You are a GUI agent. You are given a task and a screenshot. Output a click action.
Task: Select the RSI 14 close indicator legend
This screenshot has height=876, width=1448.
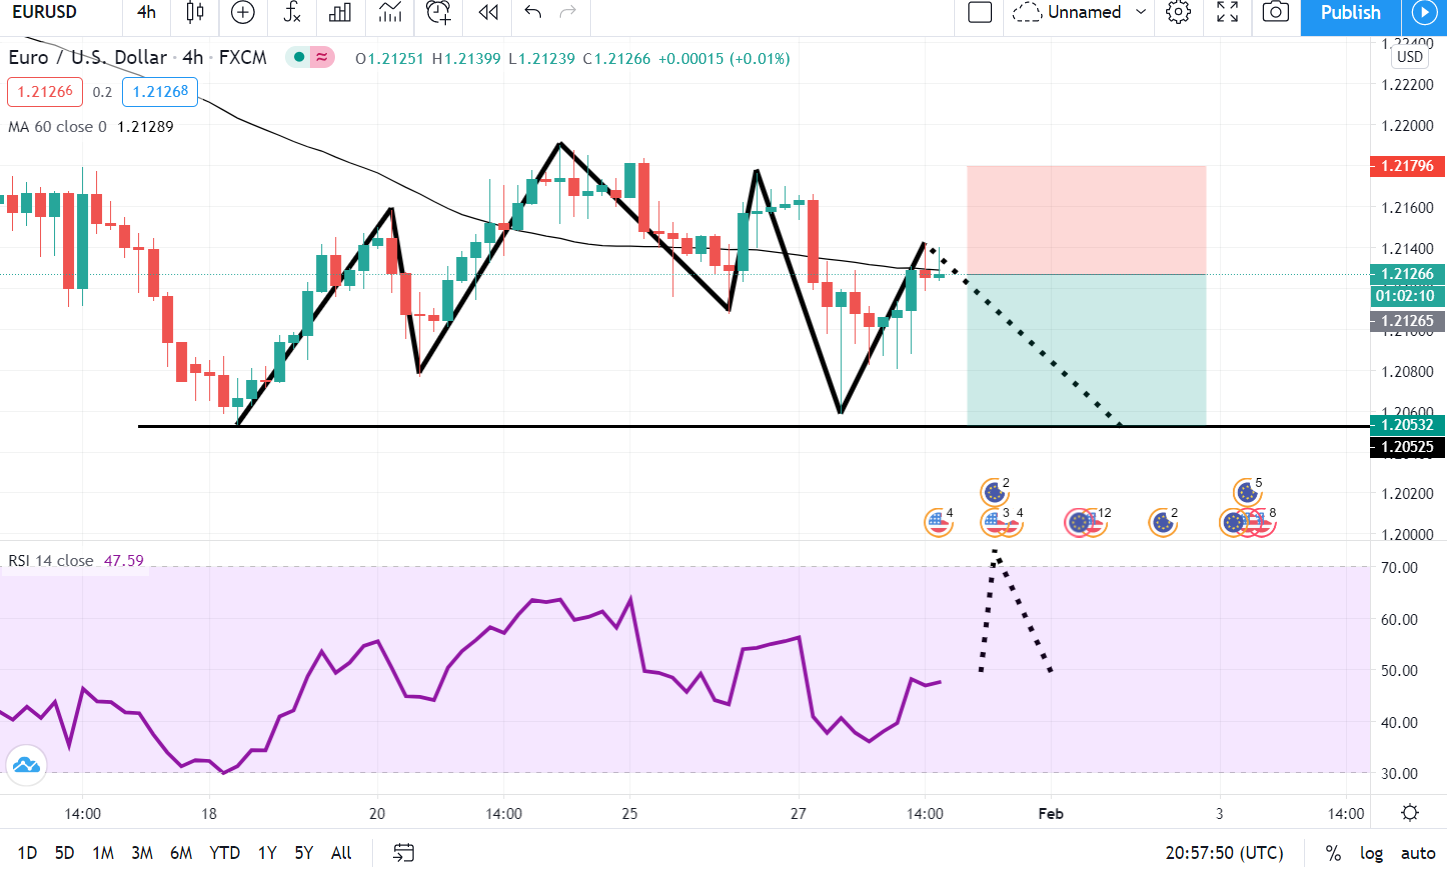coord(76,561)
